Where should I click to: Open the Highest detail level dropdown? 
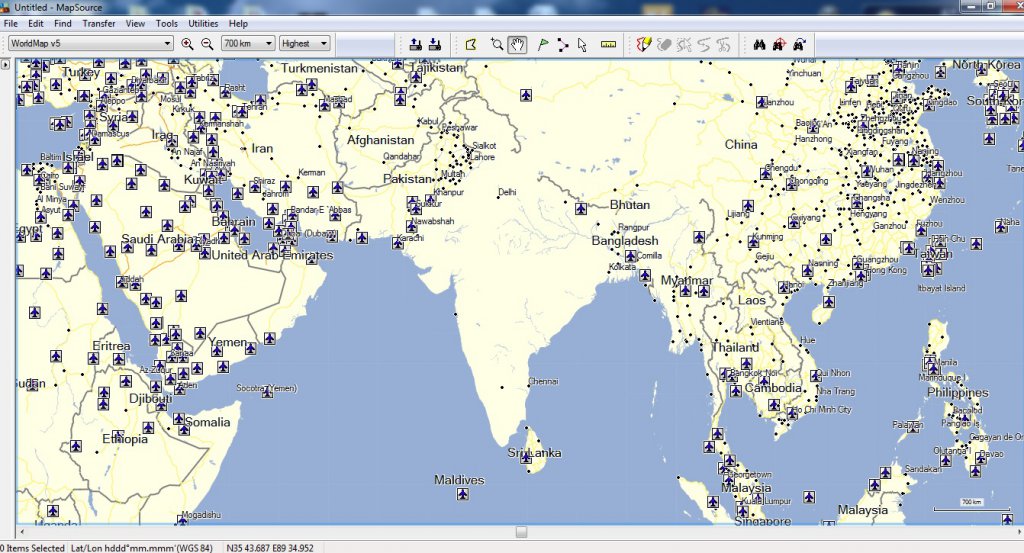coord(325,44)
